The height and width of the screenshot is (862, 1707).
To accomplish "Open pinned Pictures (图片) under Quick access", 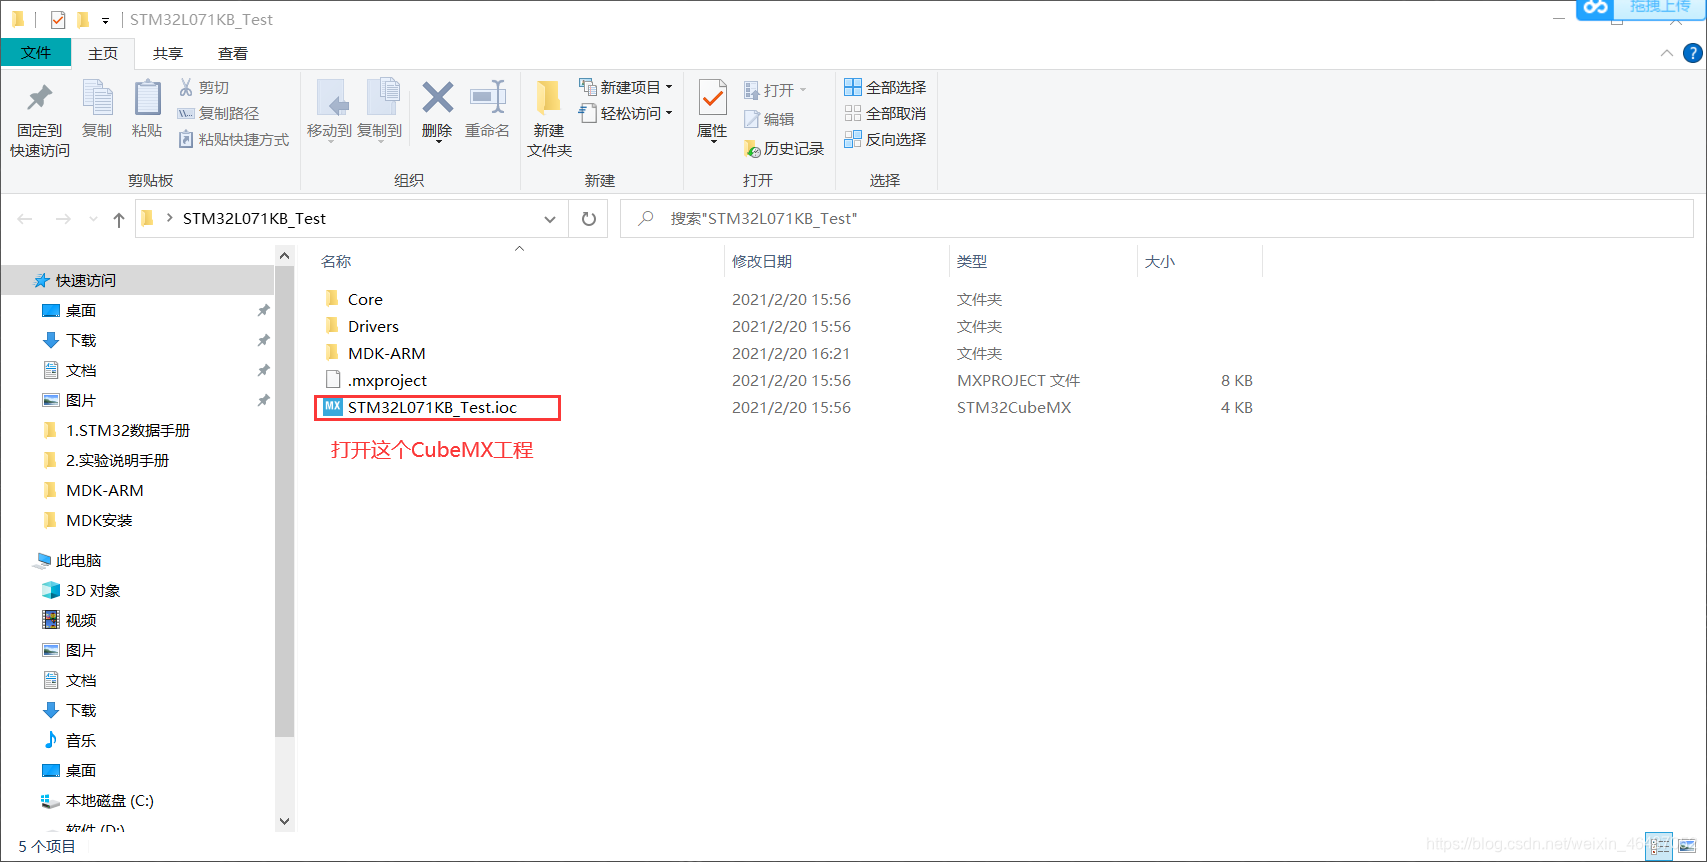I will tap(69, 400).
